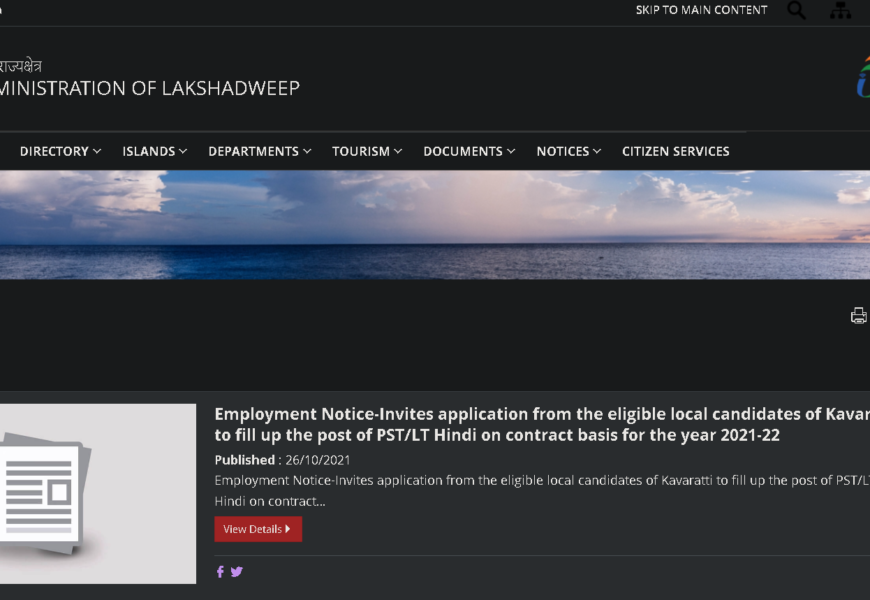The image size is (870, 600).
Task: Click the print page icon
Action: 858,315
